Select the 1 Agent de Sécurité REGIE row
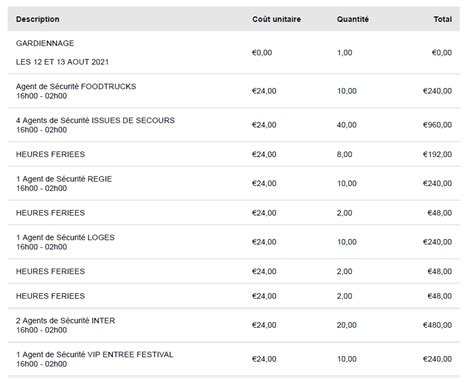Image resolution: width=474 pixels, height=378 pixels. pos(234,183)
